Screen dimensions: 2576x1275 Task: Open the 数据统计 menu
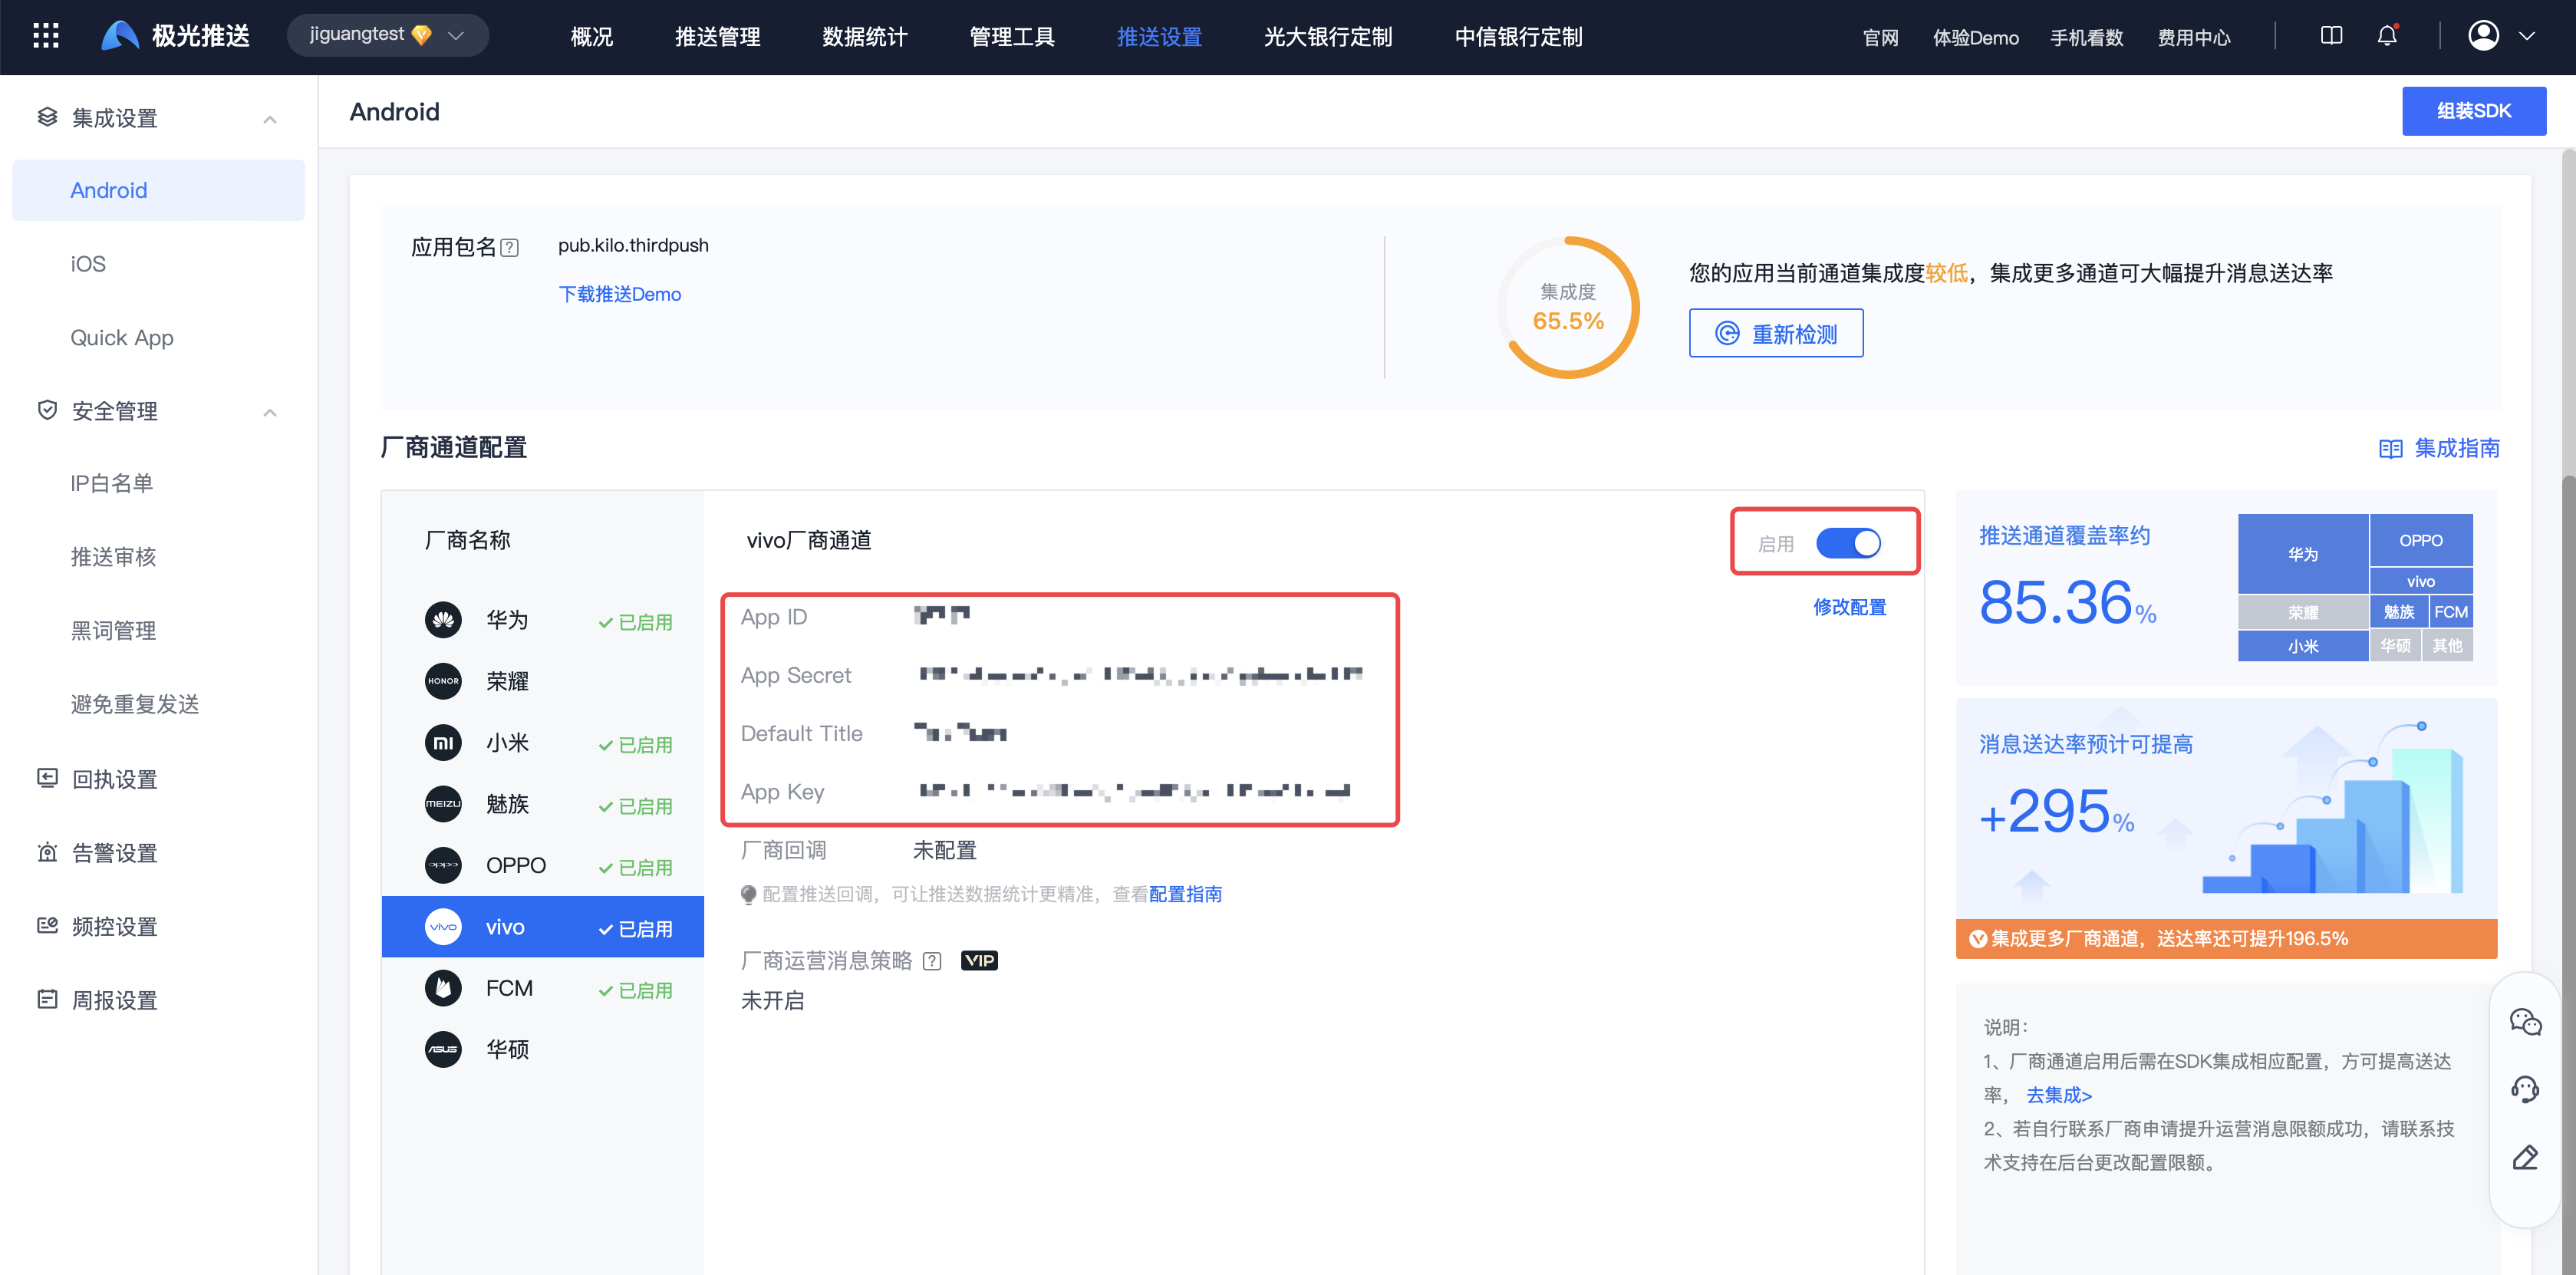(x=864, y=37)
